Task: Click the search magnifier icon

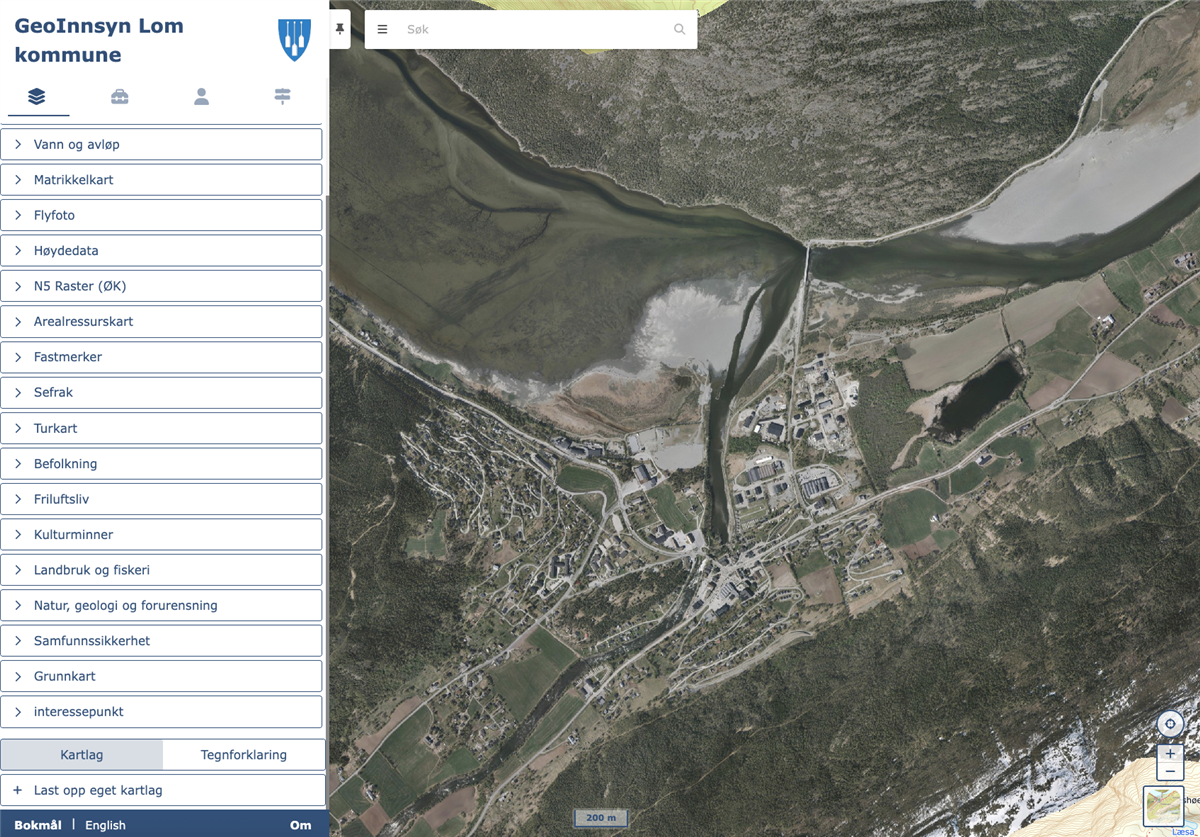Action: click(680, 30)
